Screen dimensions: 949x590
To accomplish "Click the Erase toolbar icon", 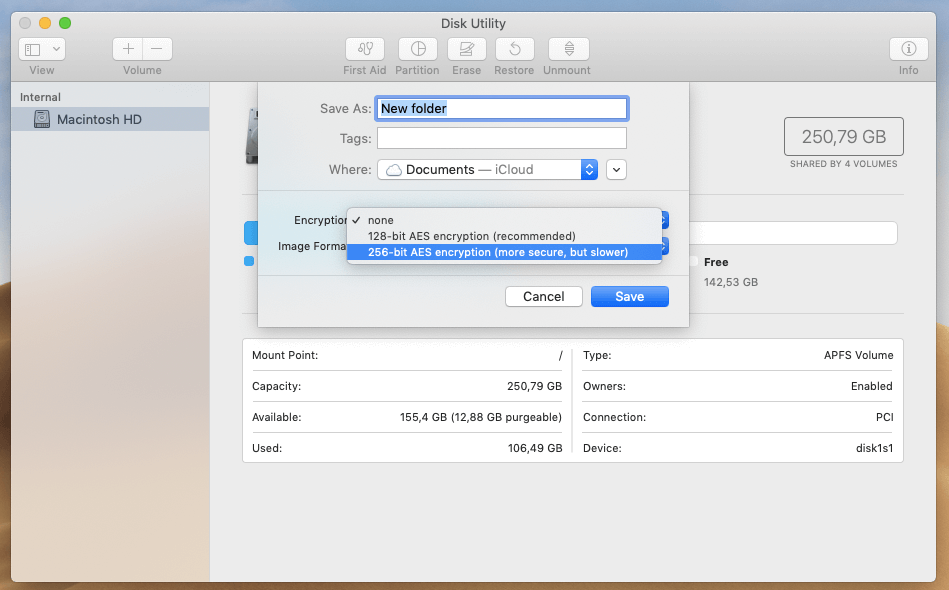I will pos(466,49).
